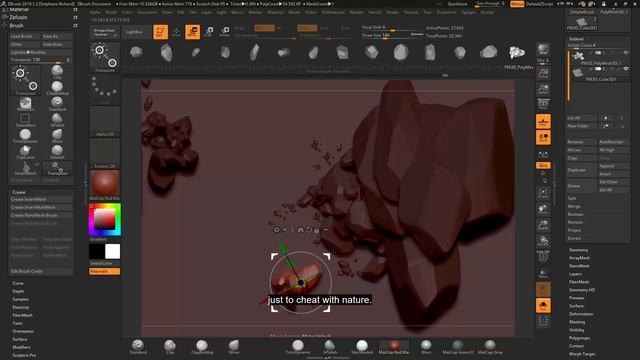Choose MatCap Gray material in bottom shelf
The height and width of the screenshot is (360, 640).
[x=490, y=346]
